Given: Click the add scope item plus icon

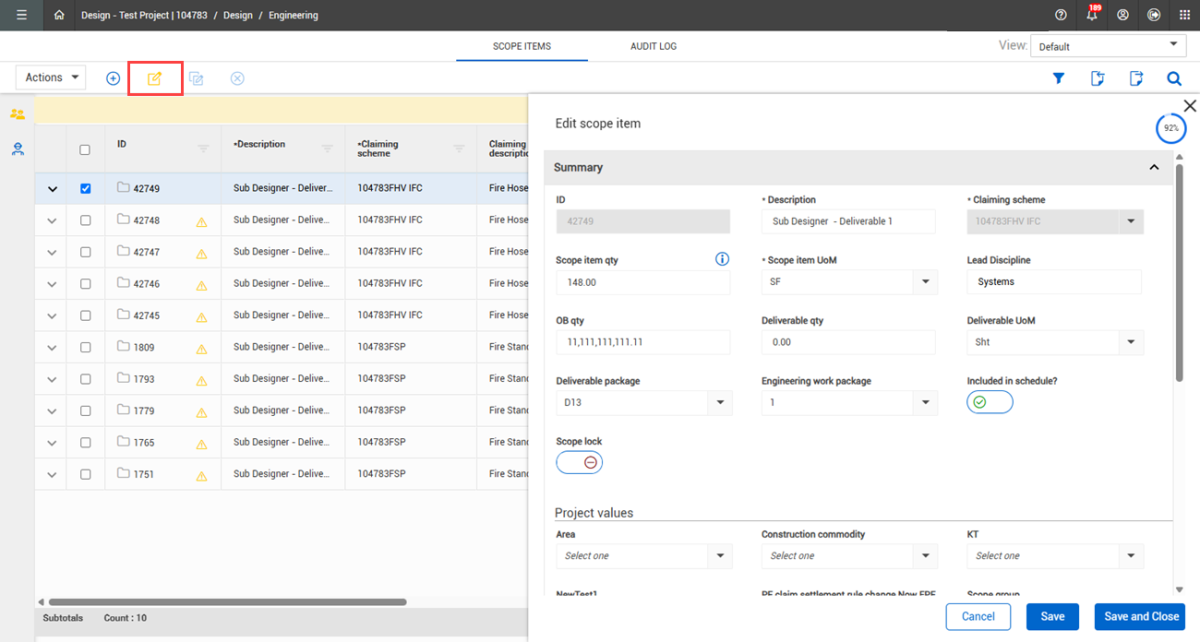Looking at the screenshot, I should coord(113,78).
